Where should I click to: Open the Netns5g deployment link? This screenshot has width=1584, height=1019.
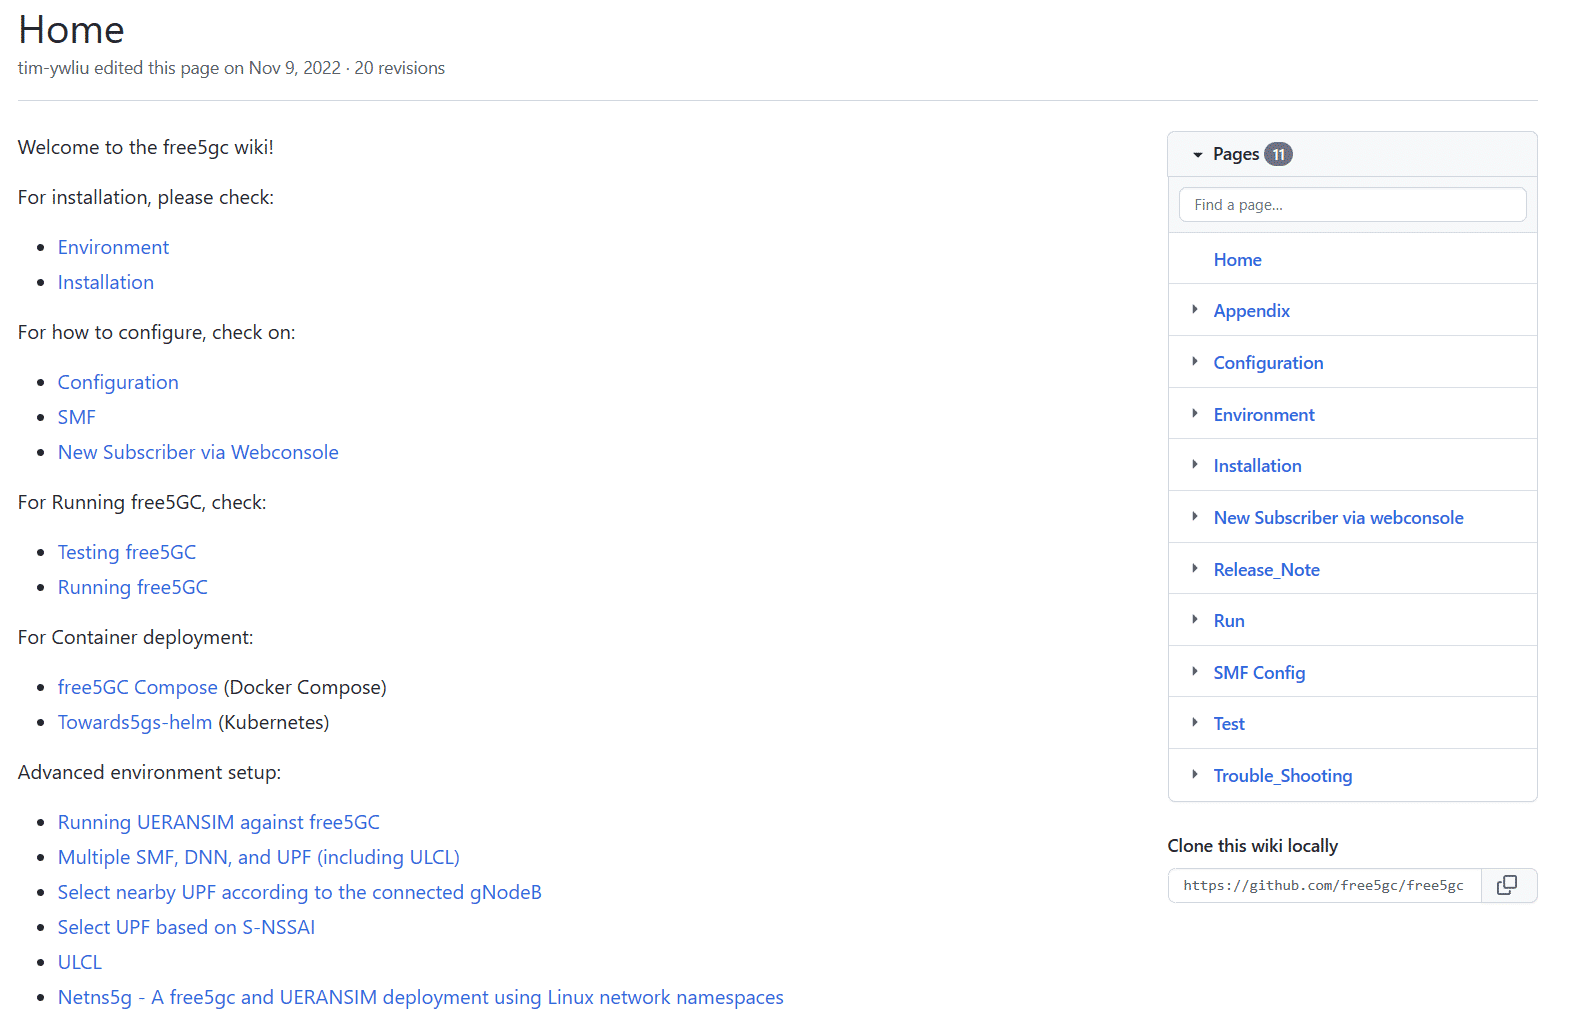[421, 997]
